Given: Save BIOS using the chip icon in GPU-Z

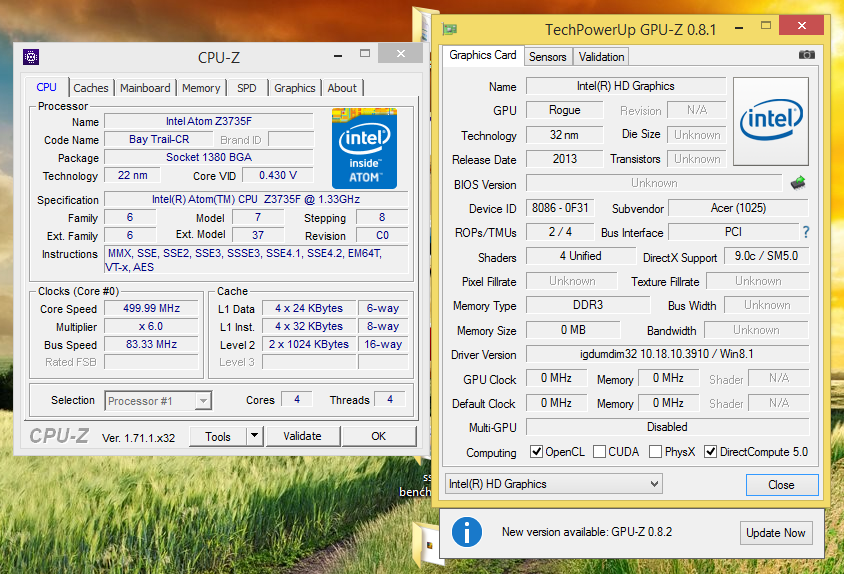Looking at the screenshot, I should [x=798, y=183].
